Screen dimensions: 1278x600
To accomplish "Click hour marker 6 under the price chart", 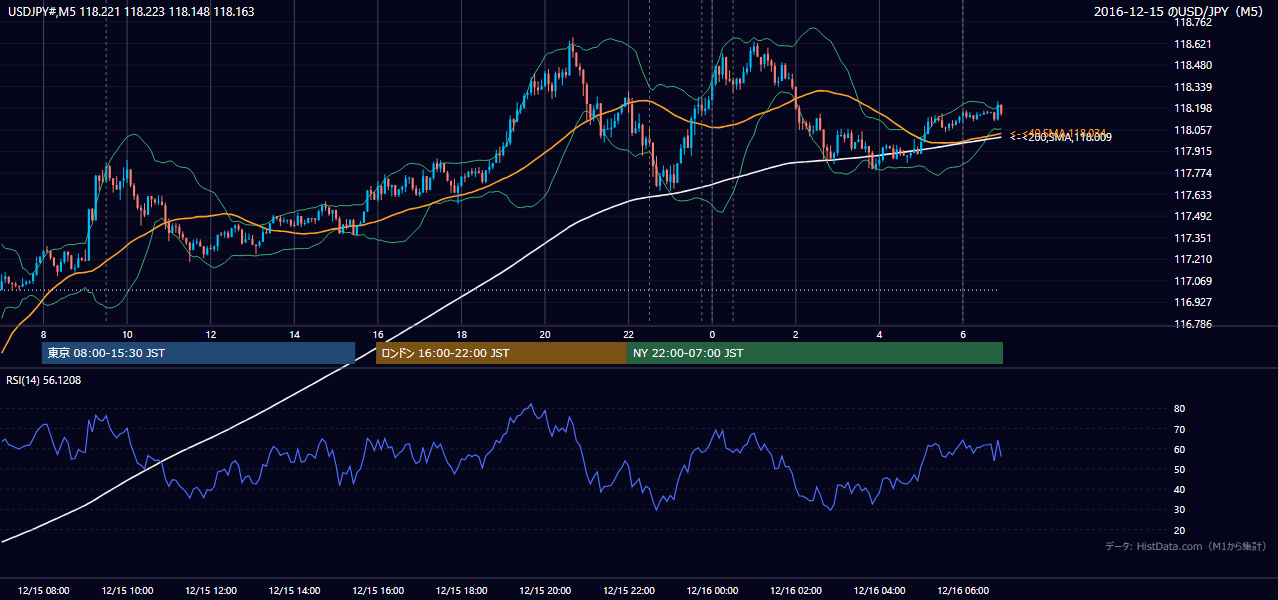I will click(x=963, y=333).
